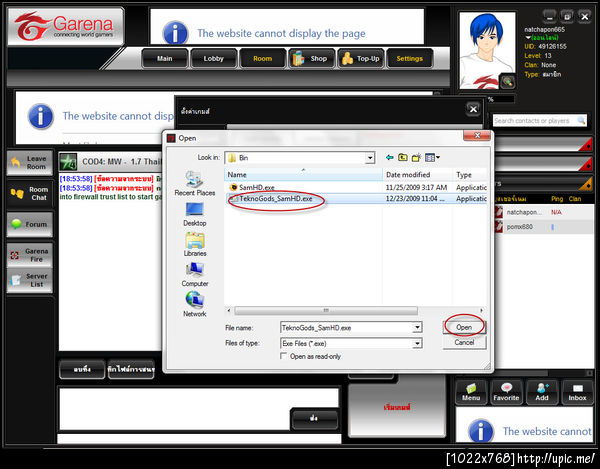Click the status dropdown arrow under username
Image resolution: width=600 pixels, height=469 pixels.
(528, 38)
